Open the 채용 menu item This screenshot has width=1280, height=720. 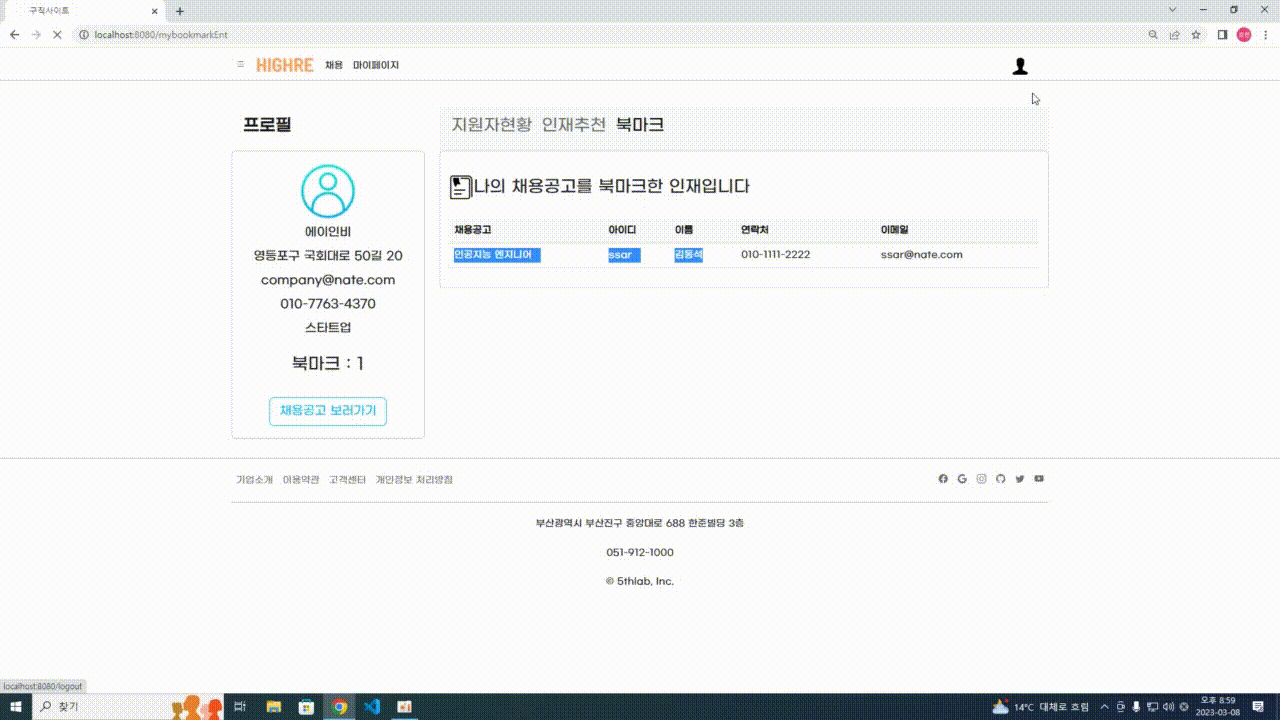[x=334, y=65]
